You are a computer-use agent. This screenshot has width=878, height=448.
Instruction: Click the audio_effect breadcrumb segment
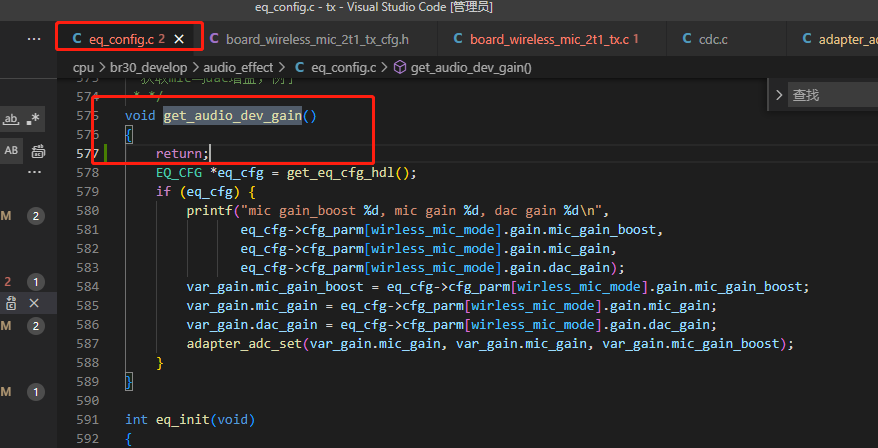point(238,68)
